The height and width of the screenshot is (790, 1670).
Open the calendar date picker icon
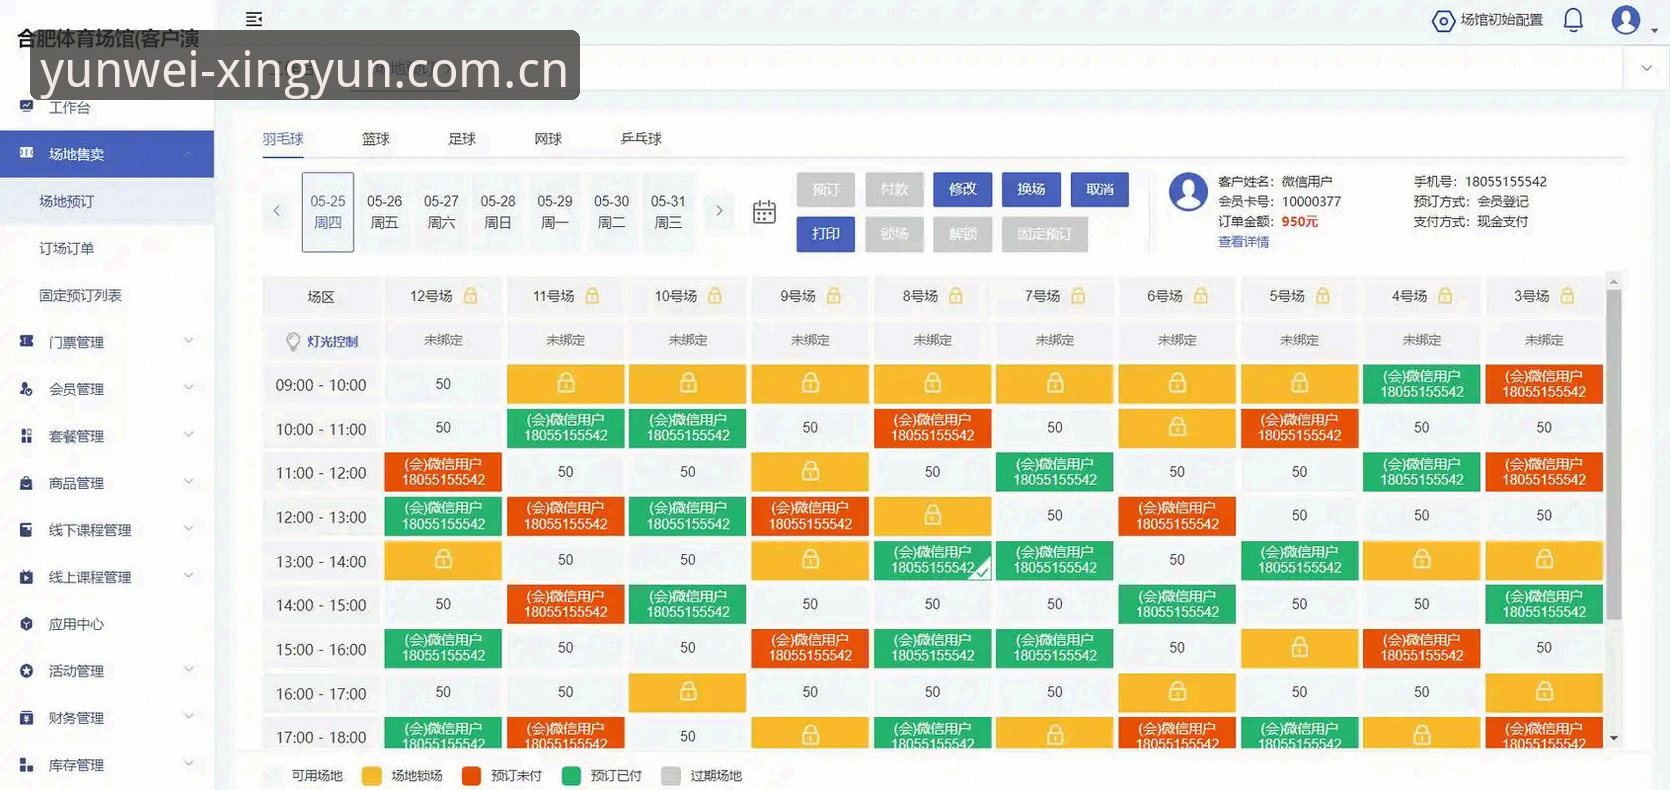764,212
